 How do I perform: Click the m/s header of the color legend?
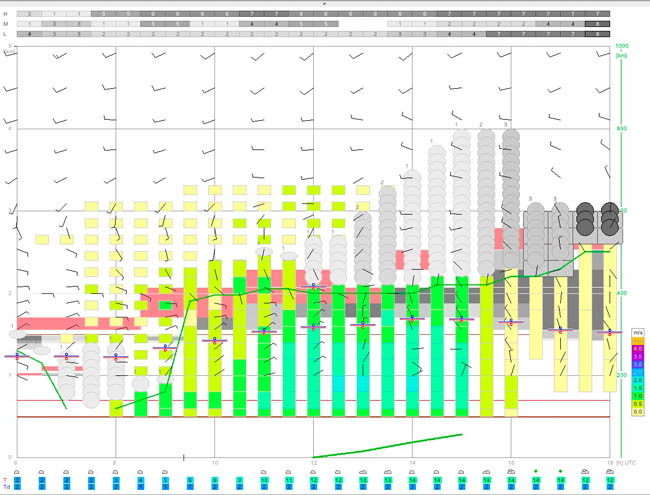click(638, 332)
